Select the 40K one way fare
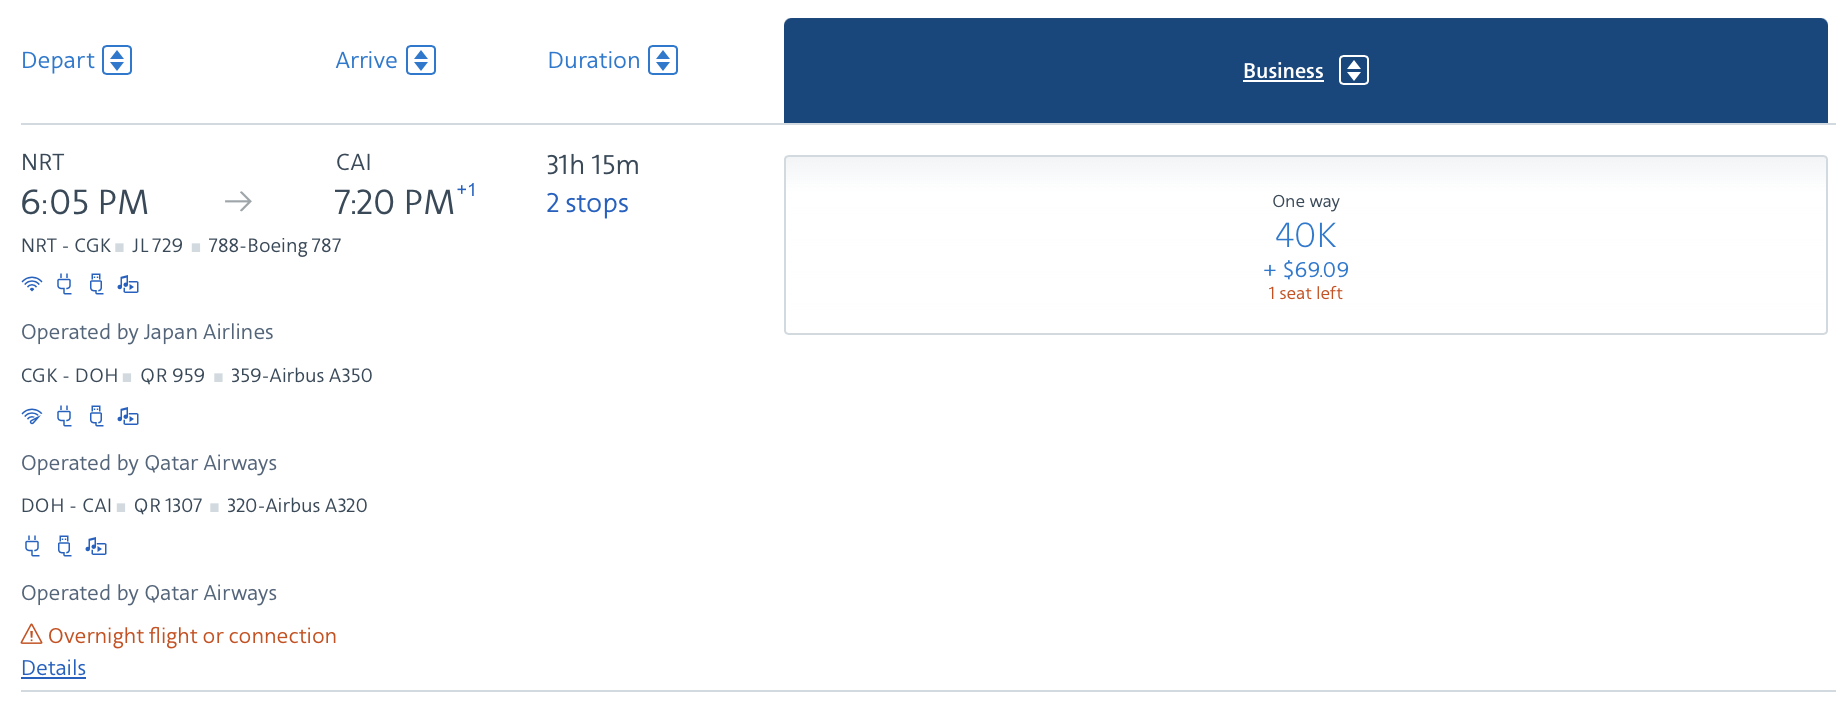 point(1305,245)
